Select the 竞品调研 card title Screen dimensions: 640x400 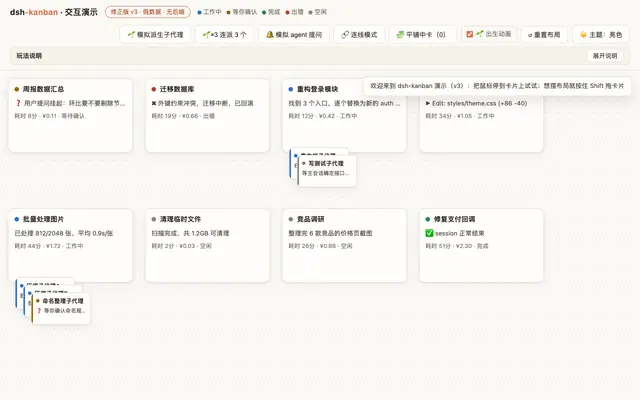pyautogui.click(x=310, y=219)
